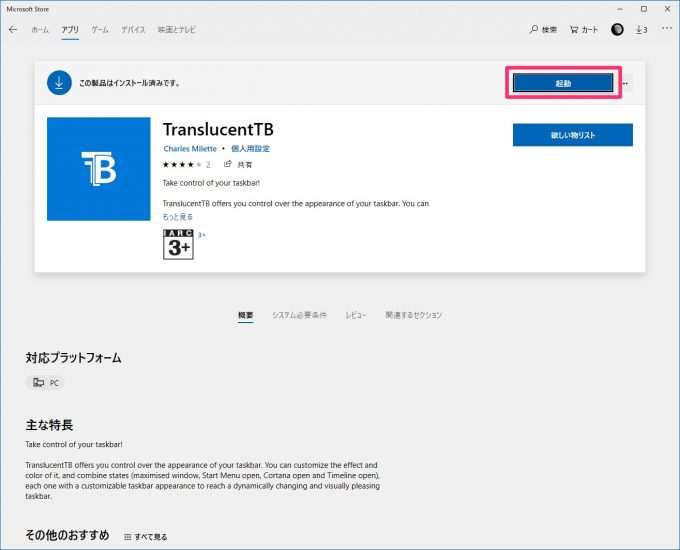The image size is (680, 550).
Task: Click the 主な特長 heading
Action: pos(49,425)
